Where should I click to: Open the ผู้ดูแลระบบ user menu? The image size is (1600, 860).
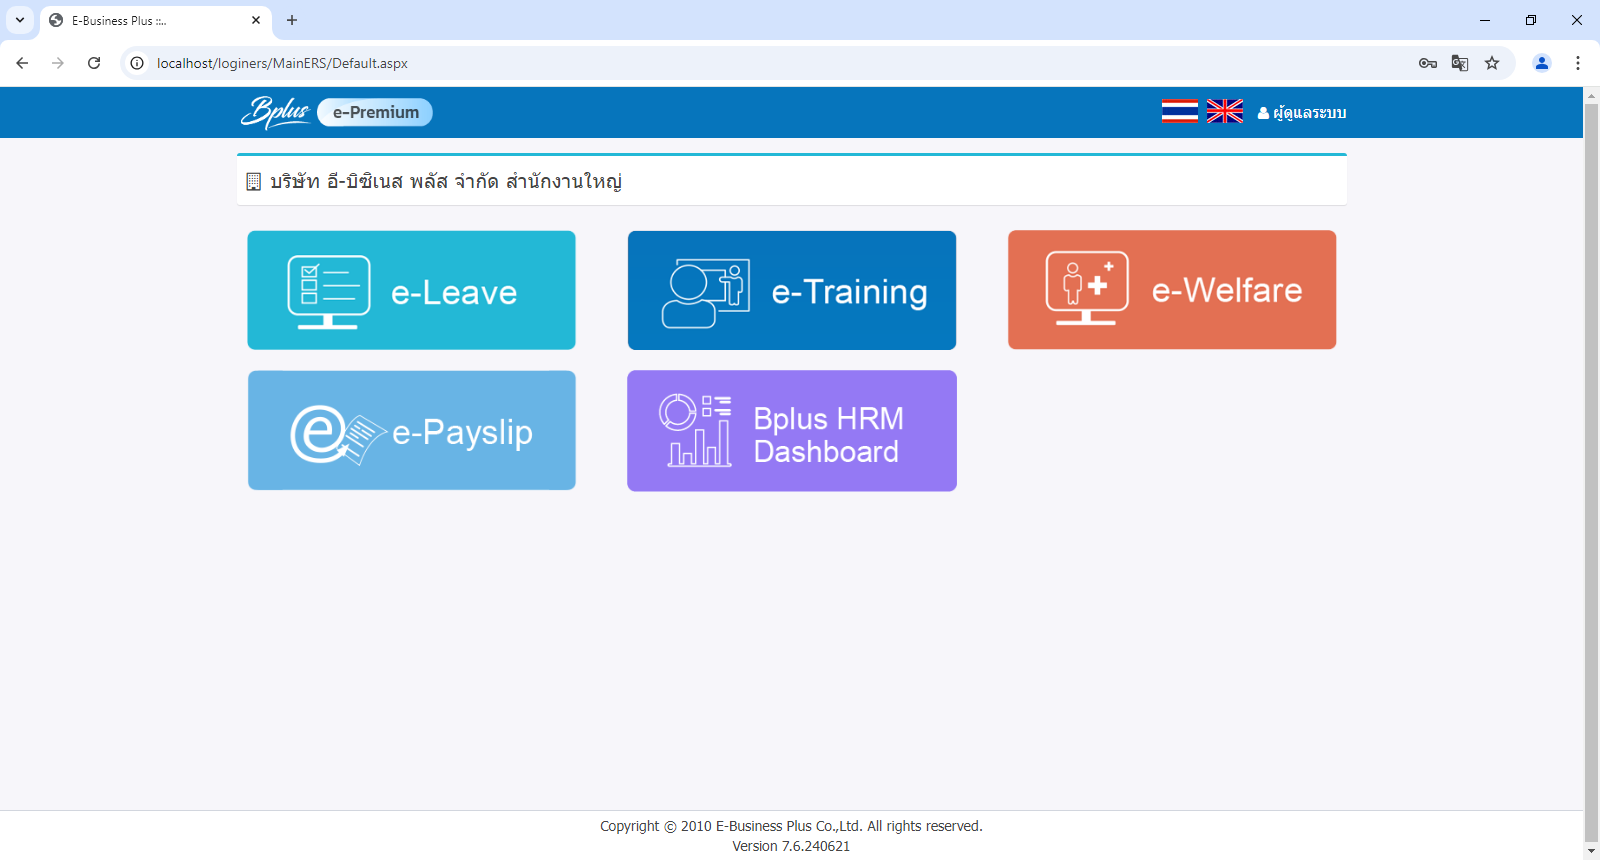pos(1302,113)
